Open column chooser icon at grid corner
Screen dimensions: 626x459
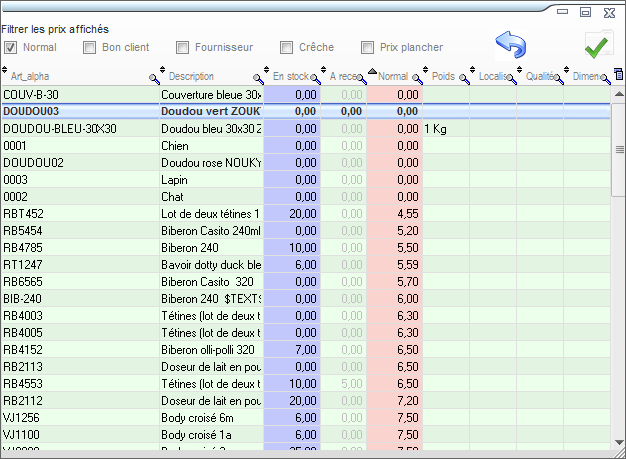pyautogui.click(x=618, y=75)
